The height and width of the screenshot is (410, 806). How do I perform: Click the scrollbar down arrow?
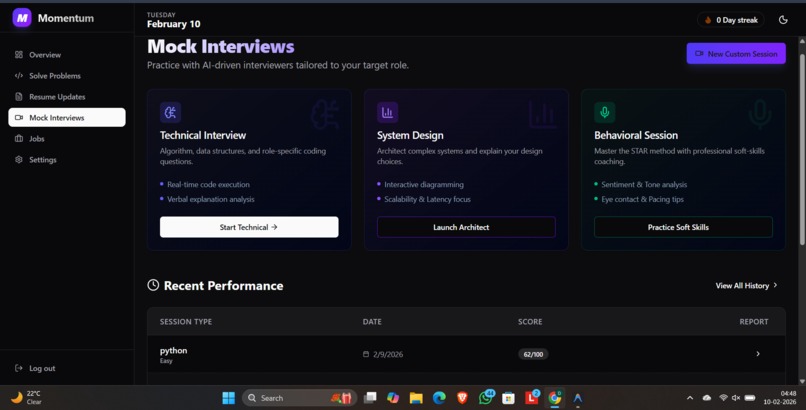tap(802, 381)
